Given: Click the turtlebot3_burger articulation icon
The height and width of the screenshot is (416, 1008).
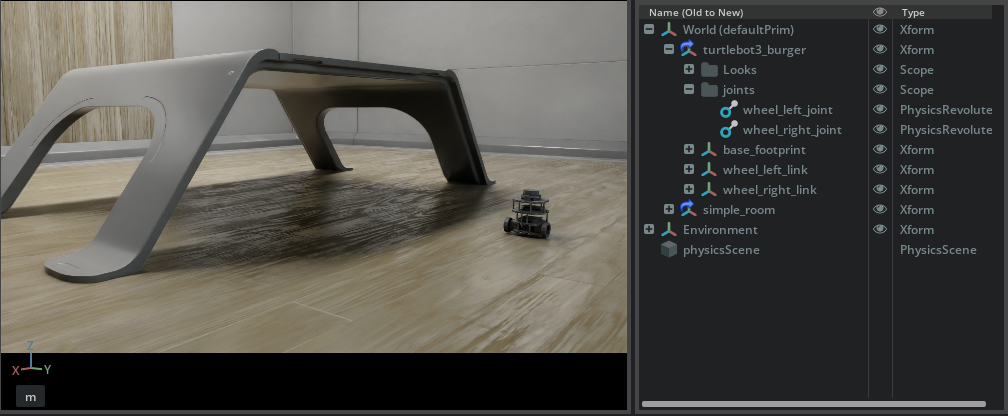Looking at the screenshot, I should pos(688,50).
